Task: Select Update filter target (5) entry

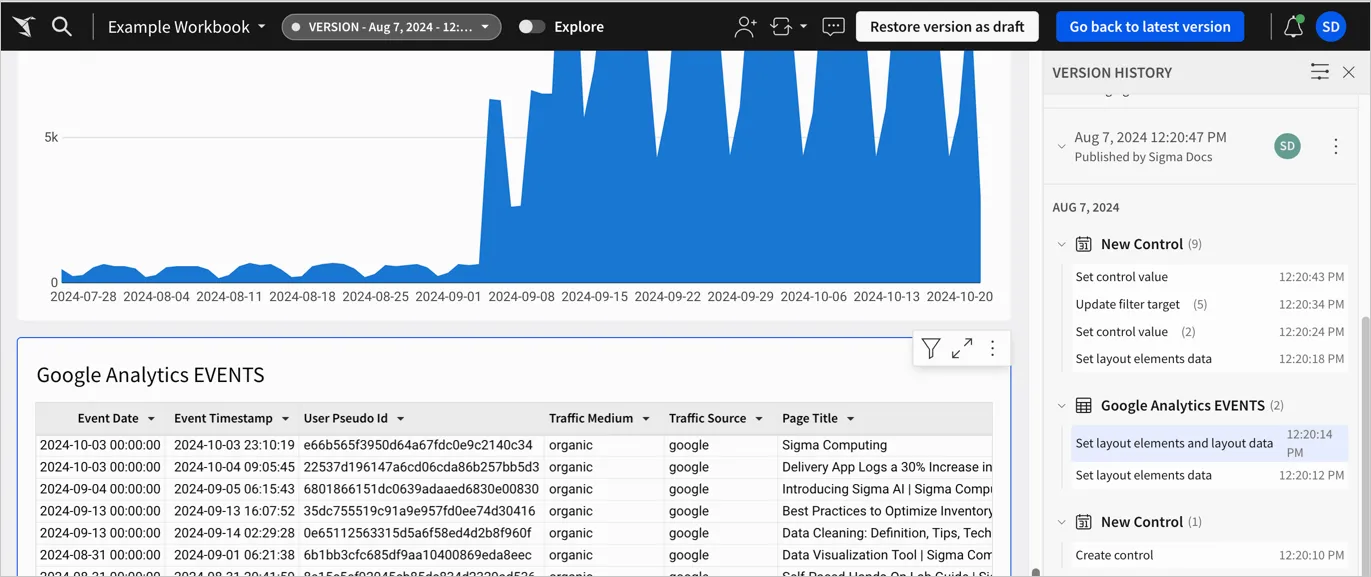Action: 1209,304
